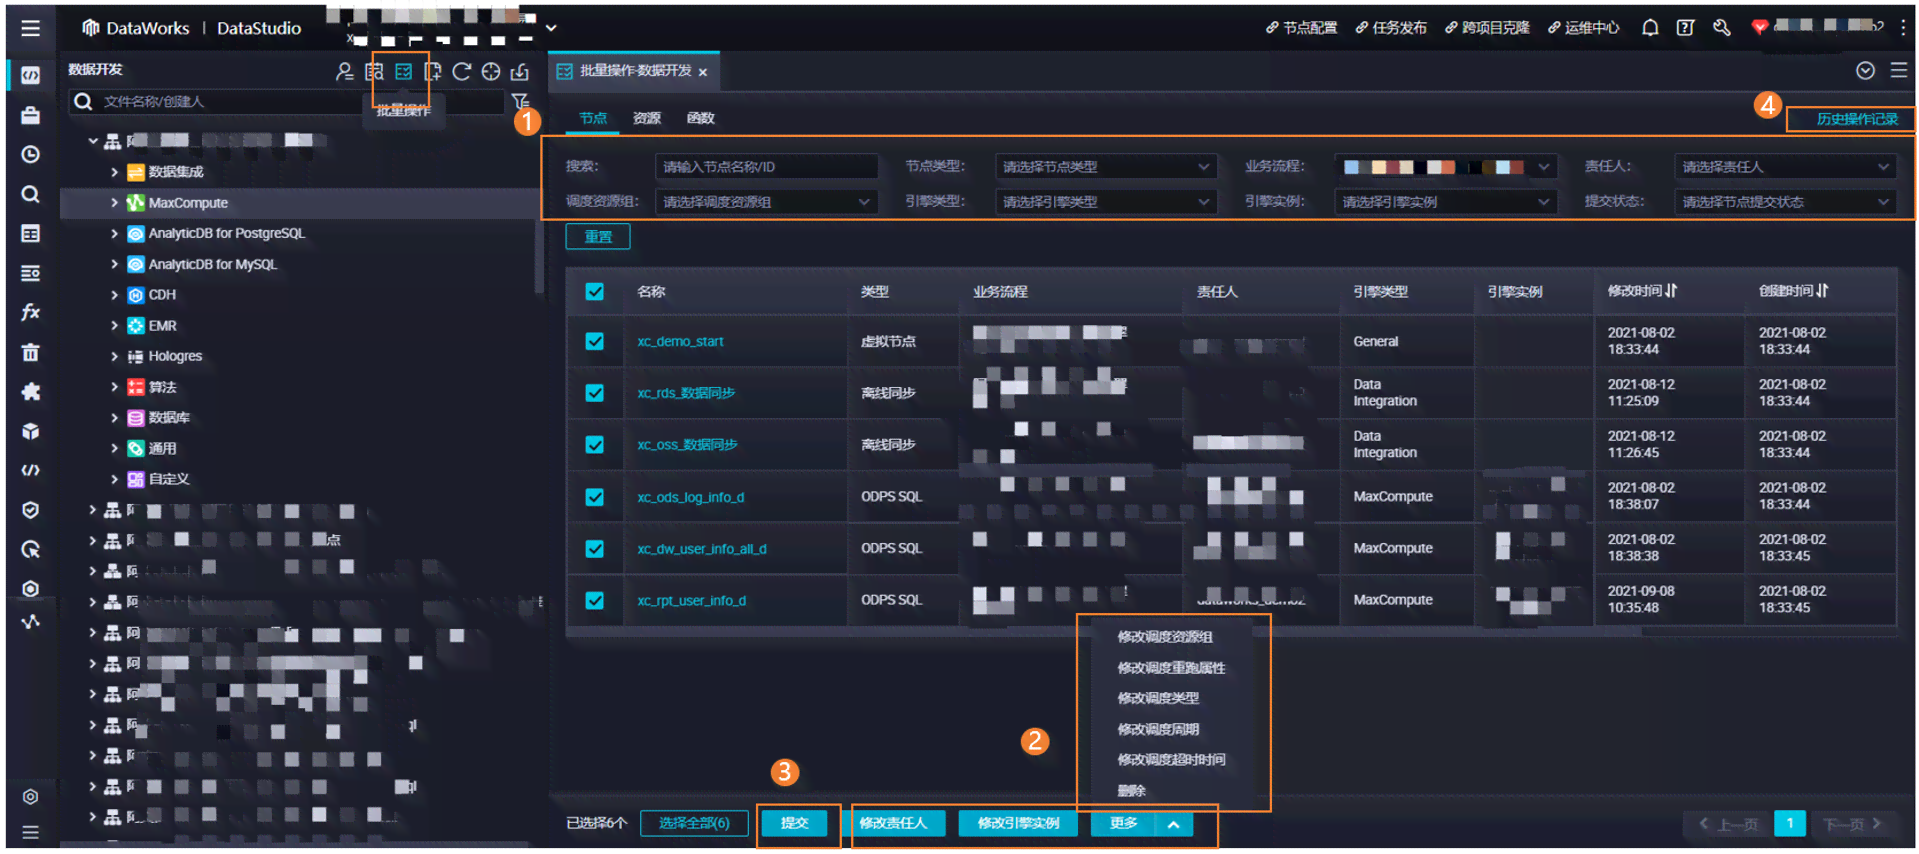Viewport: 1919px width, 854px height.
Task: Choose 修改调度超时时间 from the menu
Action: coord(1171,759)
